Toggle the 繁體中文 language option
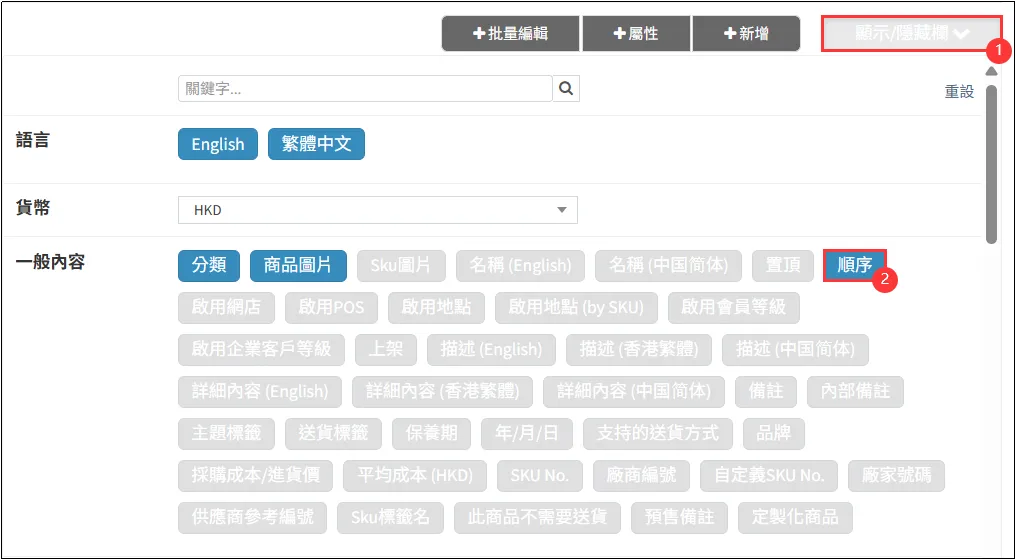This screenshot has height=559, width=1016. coord(316,144)
